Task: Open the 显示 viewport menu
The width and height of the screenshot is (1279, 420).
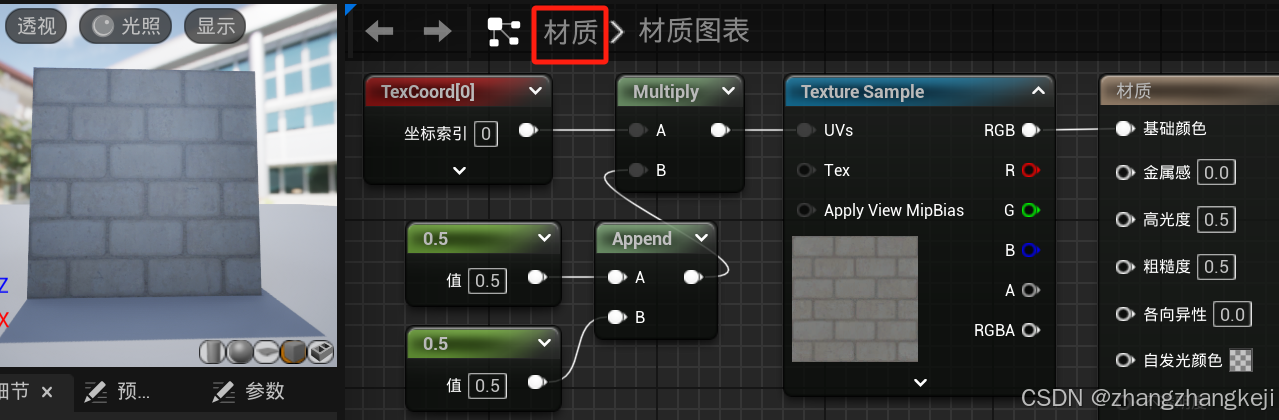Action: coord(215,27)
